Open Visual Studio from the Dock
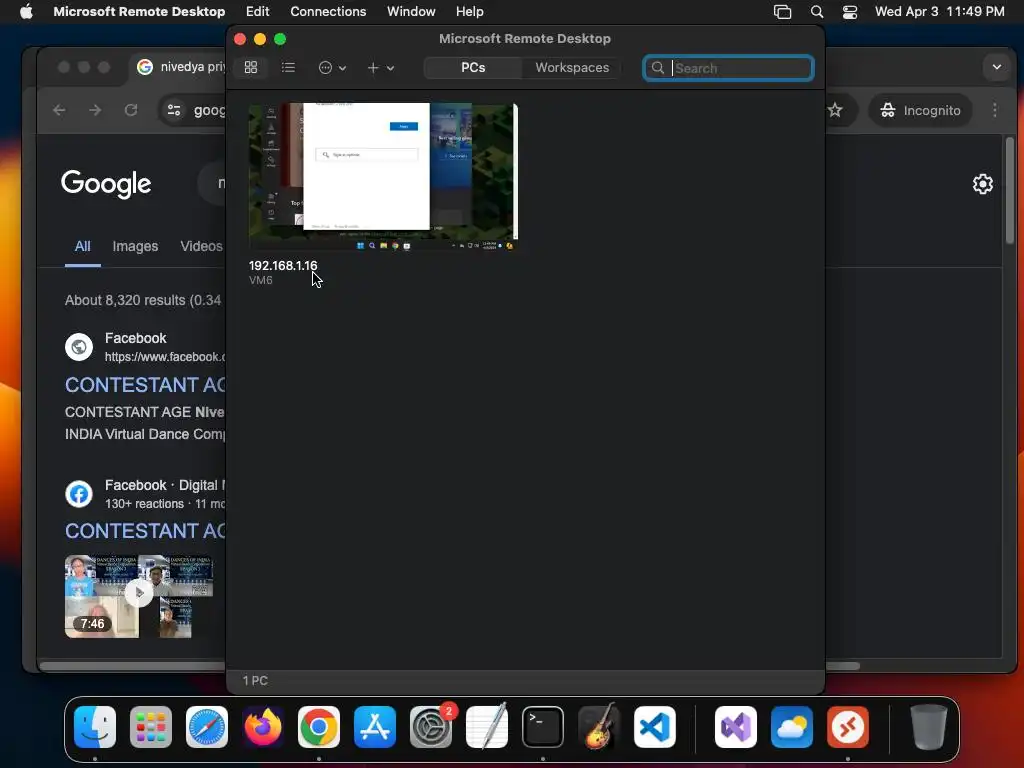The image size is (1024, 768). 736,727
